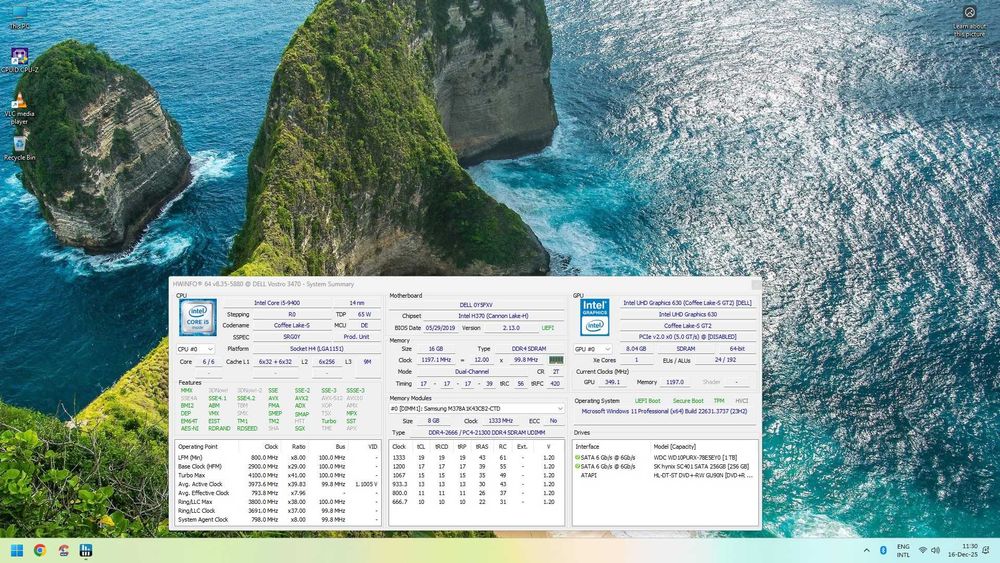Expand the memory module DIMM dropdown
1000x563 pixels.
coord(476,409)
